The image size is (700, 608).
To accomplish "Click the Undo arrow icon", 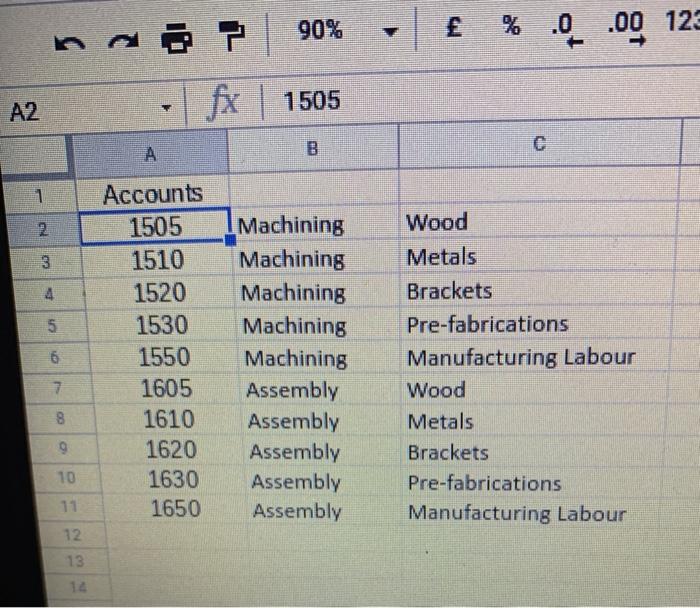I will (70, 43).
